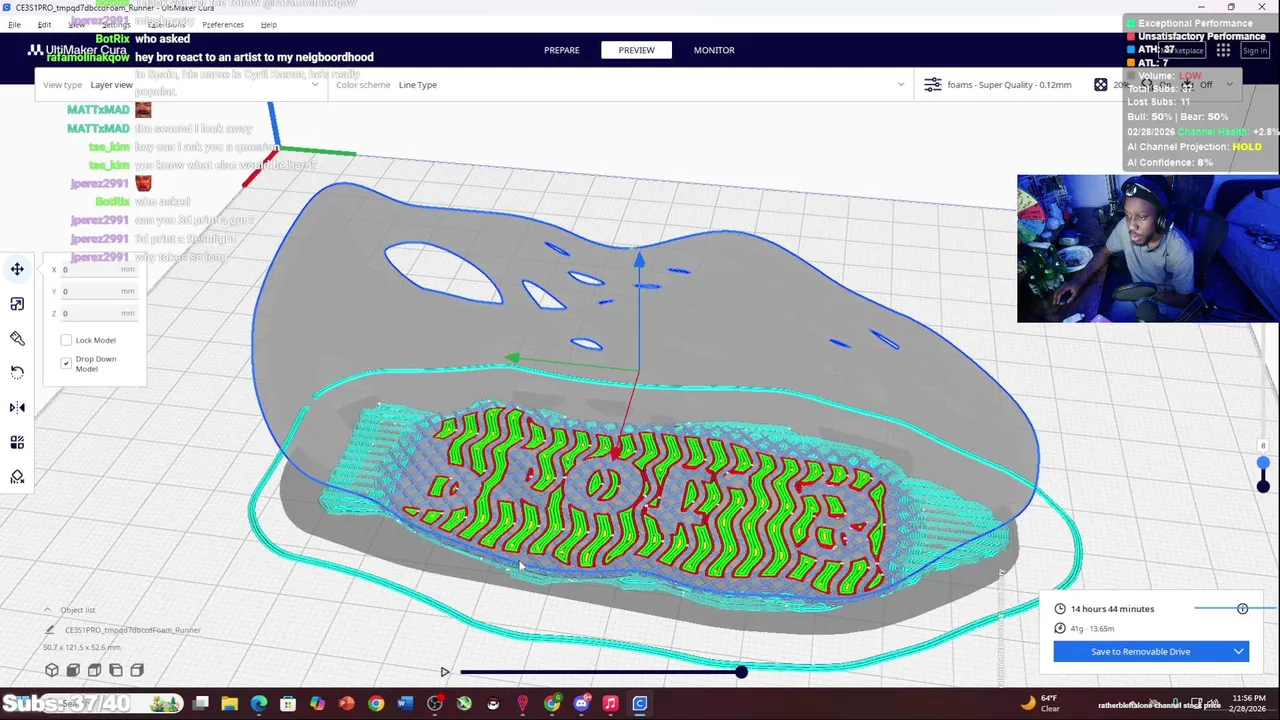Switch to front view cube icon
The width and height of the screenshot is (1280, 720).
(73, 670)
